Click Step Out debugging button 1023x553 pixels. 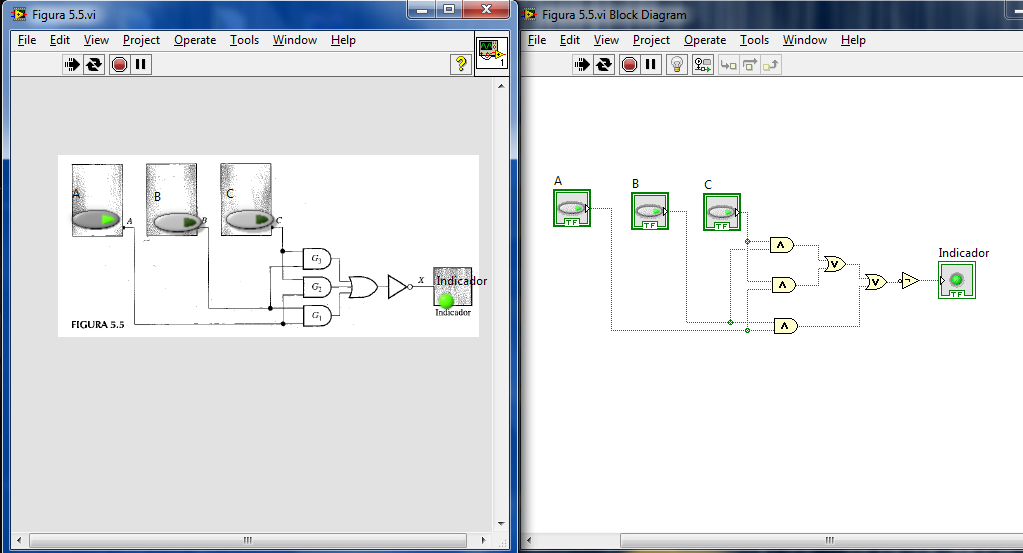[x=771, y=65]
